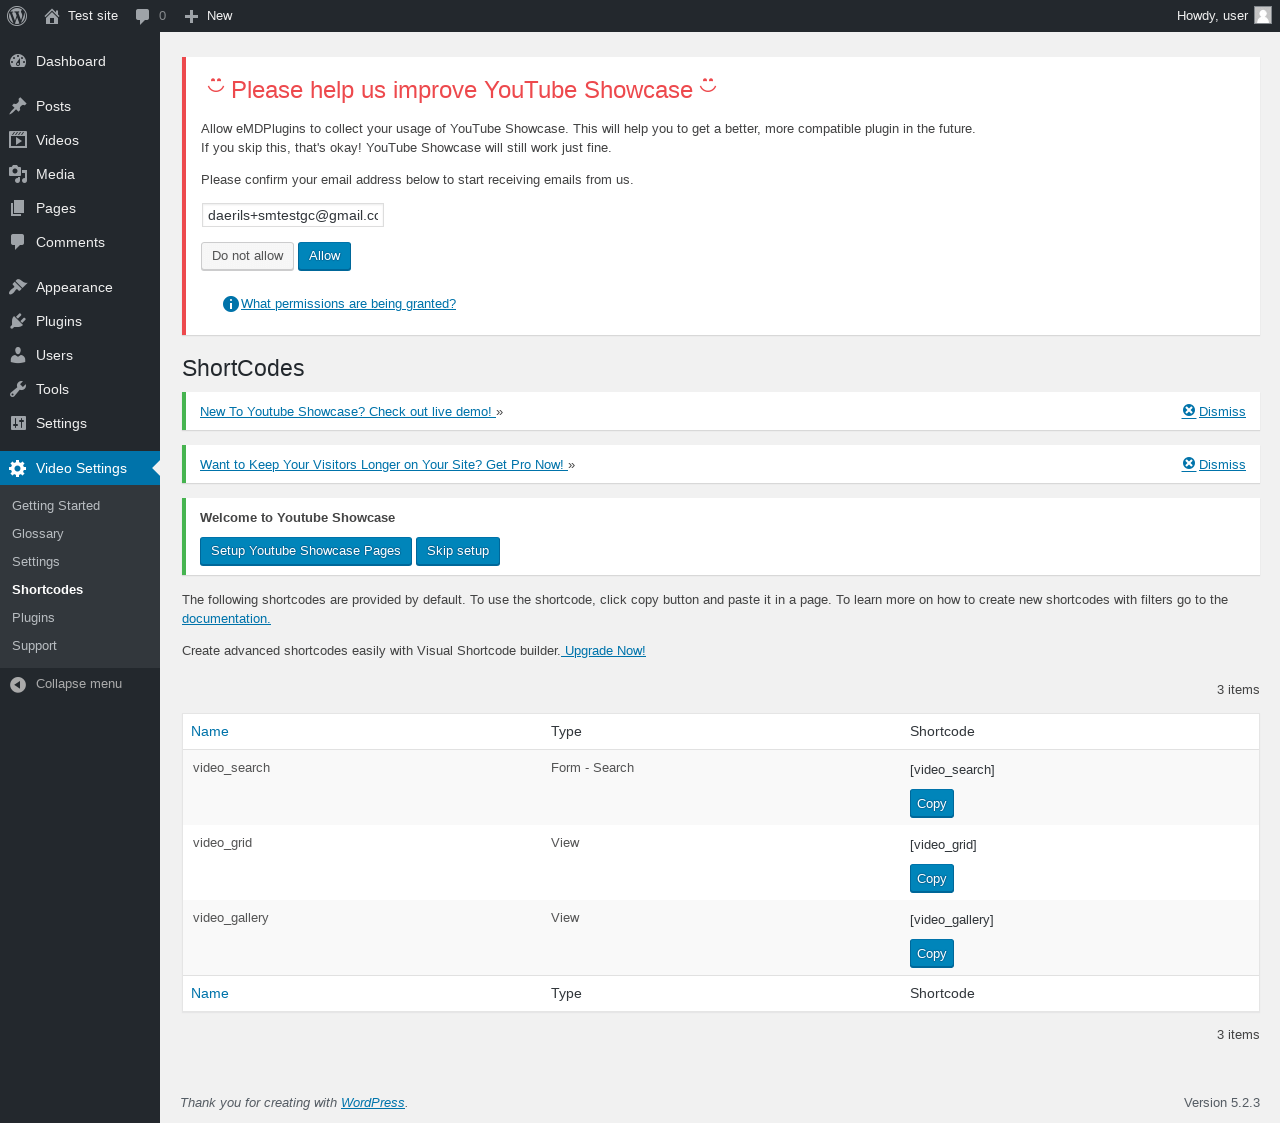Click the Plugins plug icon in sidebar
Viewport: 1280px width, 1123px height.
[x=18, y=321]
